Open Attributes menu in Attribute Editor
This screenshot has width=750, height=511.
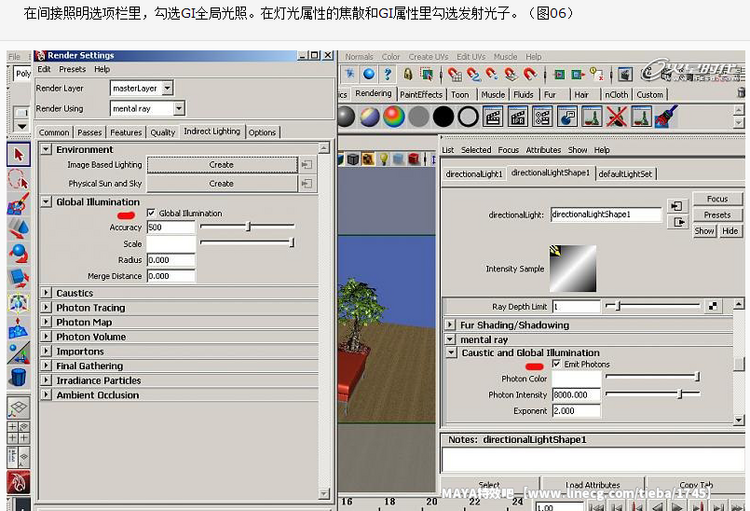click(543, 150)
